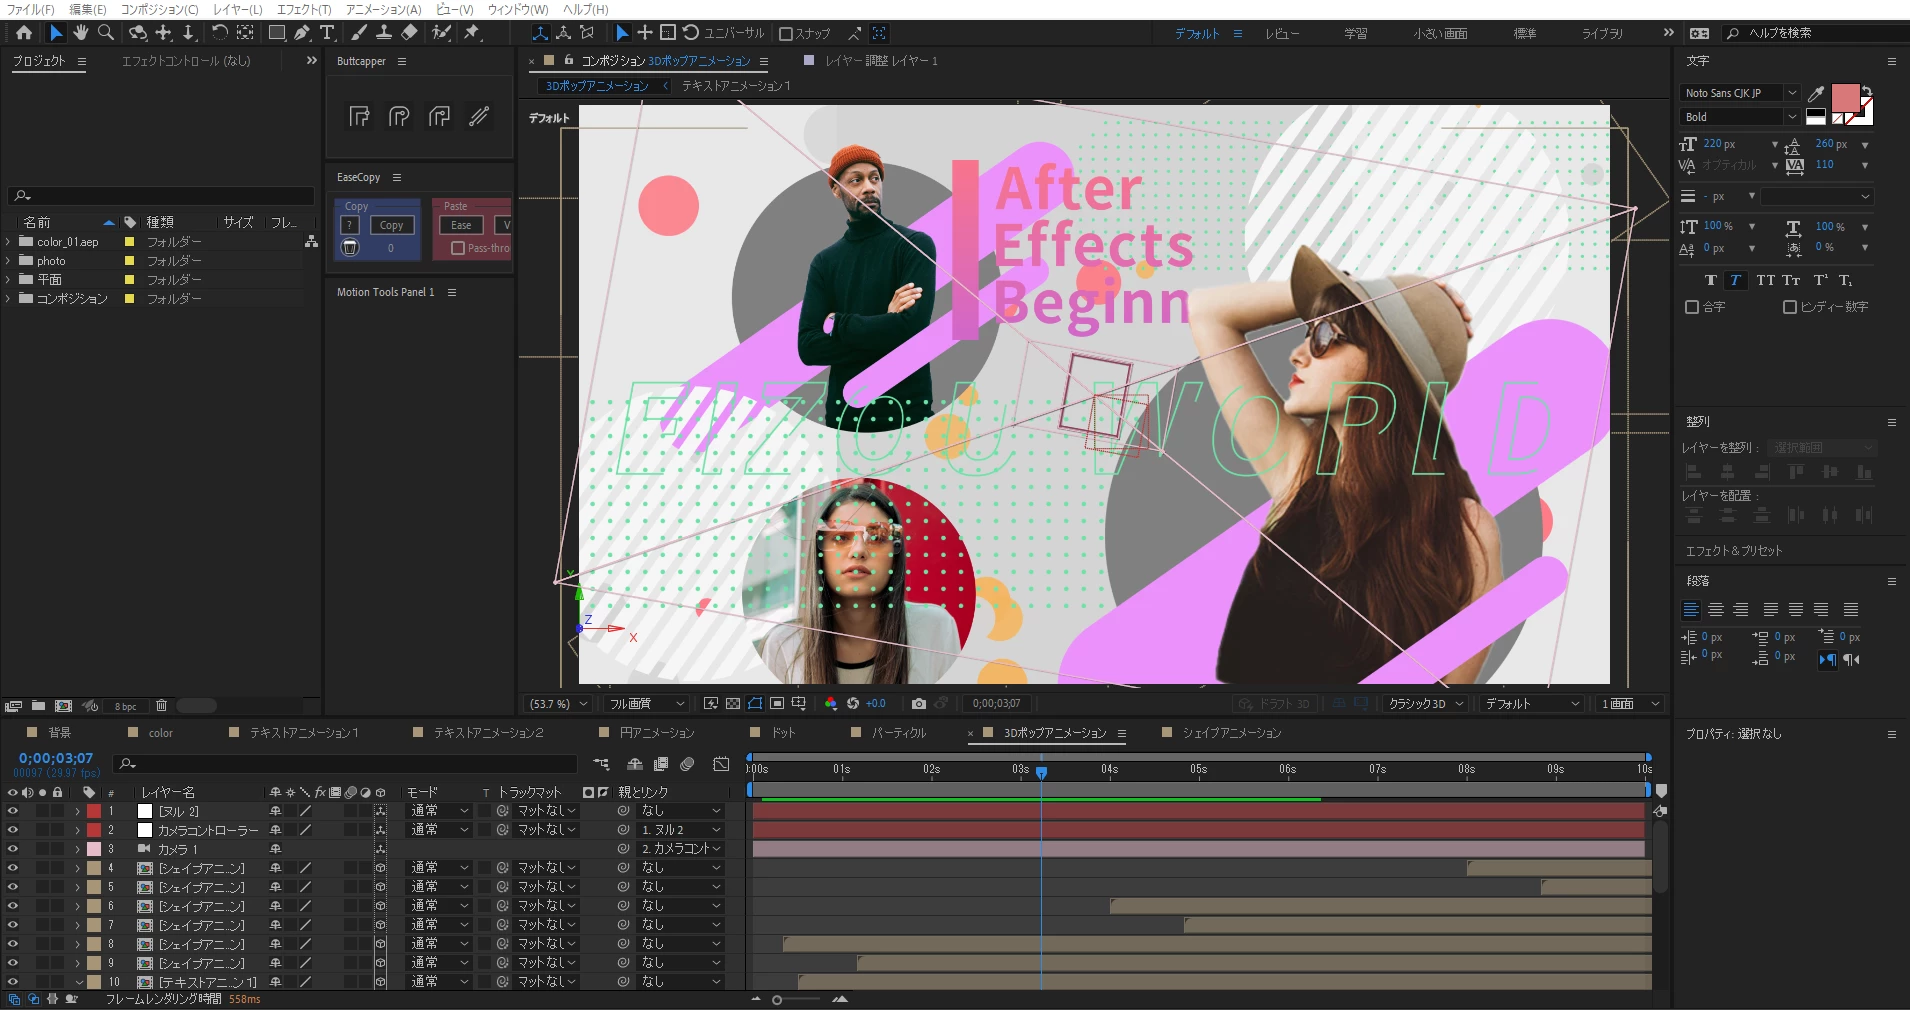This screenshot has width=1910, height=1010.
Task: Click the Graph Editor icon in timeline
Action: point(721,764)
